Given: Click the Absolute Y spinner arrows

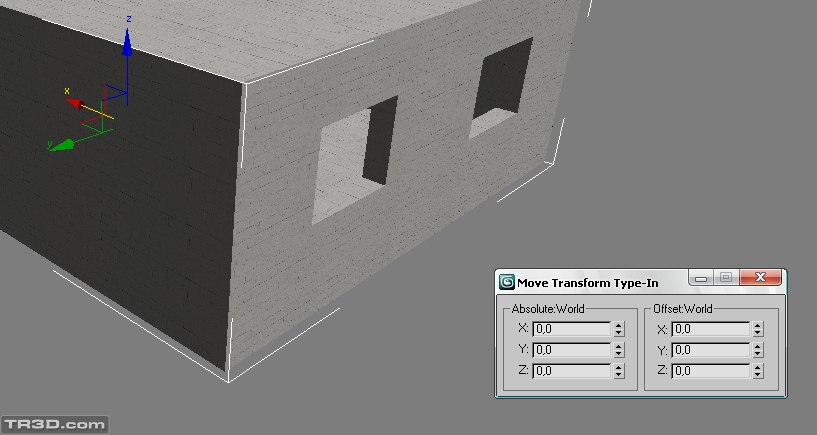Looking at the screenshot, I should pyautogui.click(x=619, y=349).
